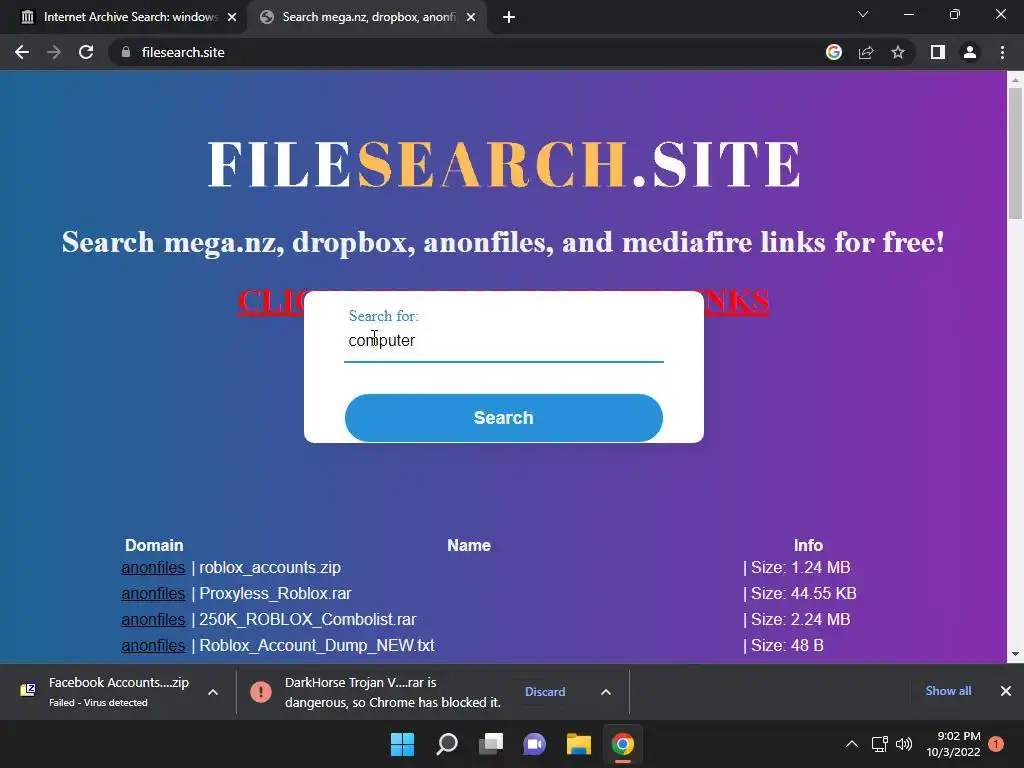Close the Search mega.nz tab

point(471,17)
